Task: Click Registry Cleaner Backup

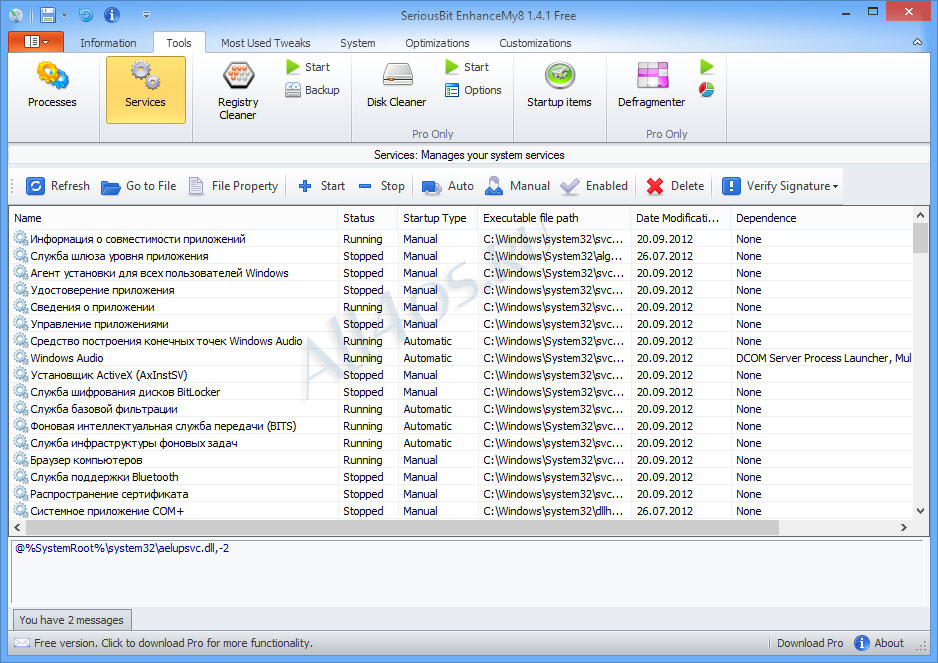Action: tap(312, 90)
